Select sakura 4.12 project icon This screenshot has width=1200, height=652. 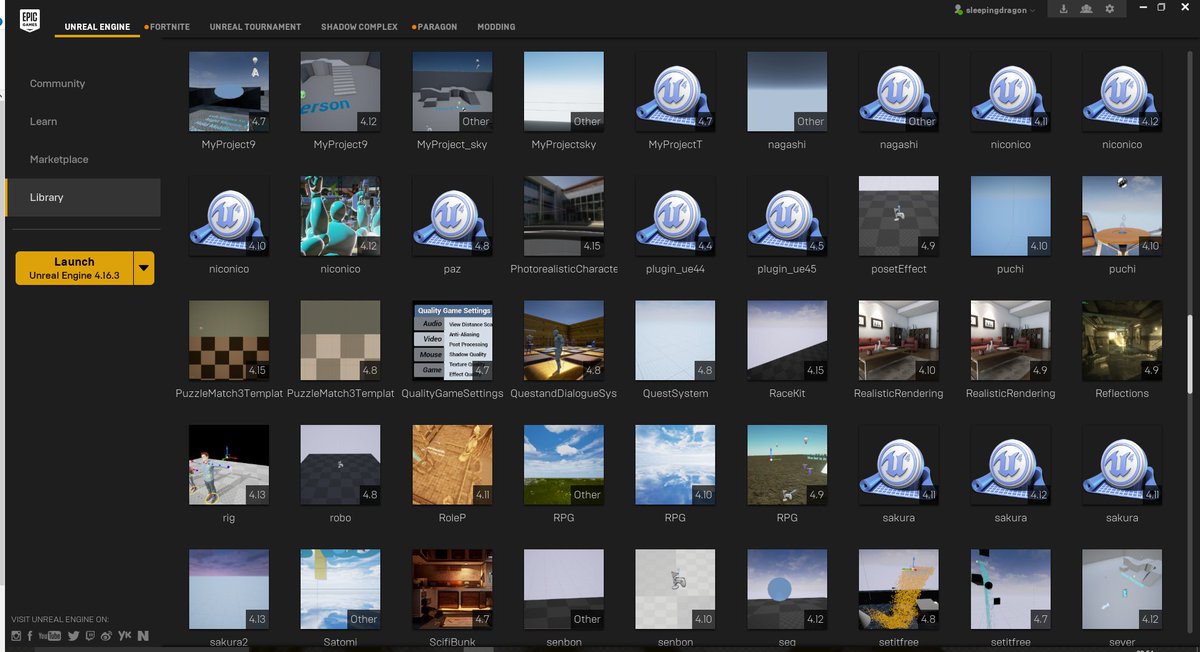[x=1010, y=465]
